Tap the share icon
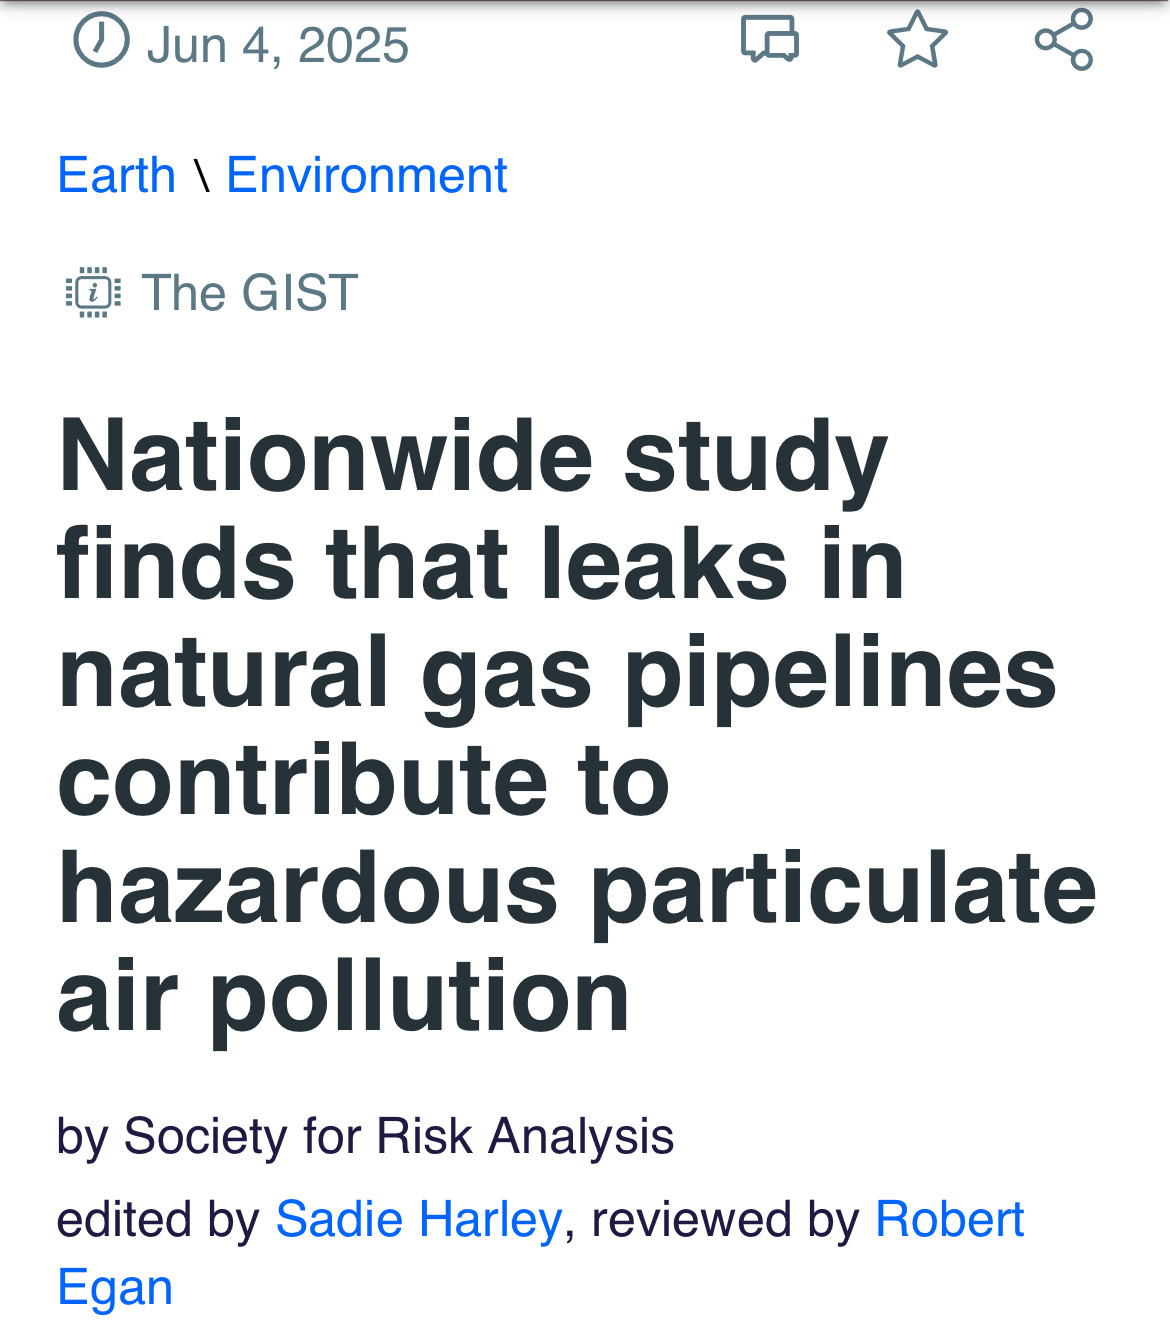This screenshot has height=1336, width=1170. pos(1064,39)
